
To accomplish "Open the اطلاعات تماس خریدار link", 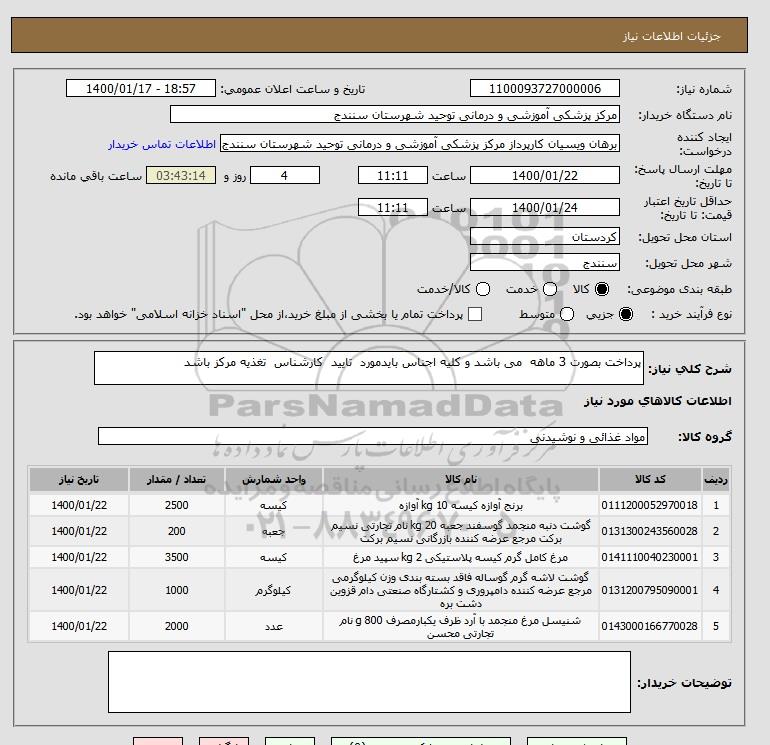I will (162, 144).
